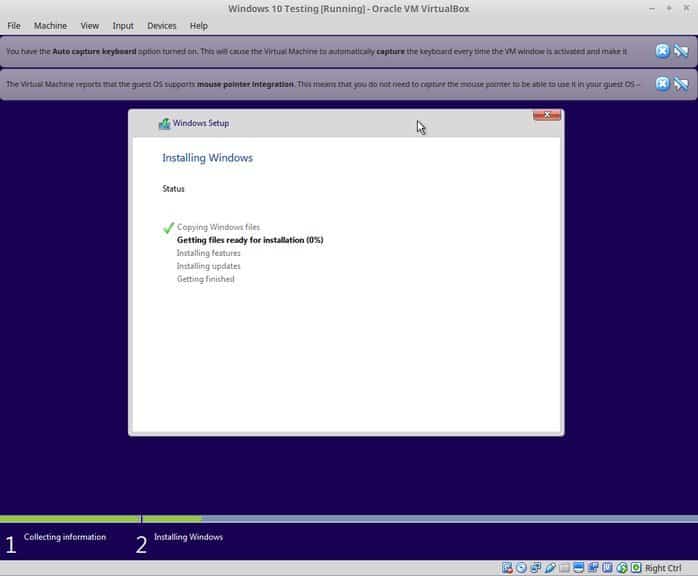The height and width of the screenshot is (576, 698).
Task: Dismiss the mouse pointer integration notification
Action: [662, 84]
